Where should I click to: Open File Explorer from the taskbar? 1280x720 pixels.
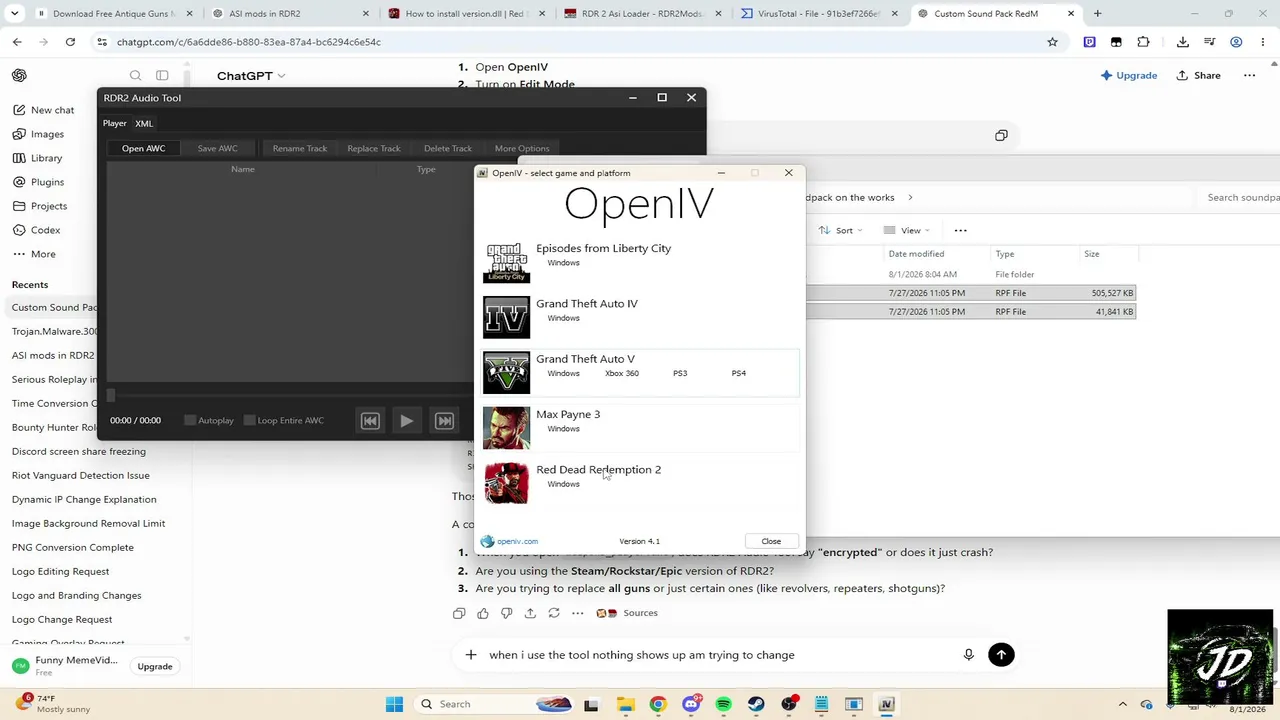[624, 704]
